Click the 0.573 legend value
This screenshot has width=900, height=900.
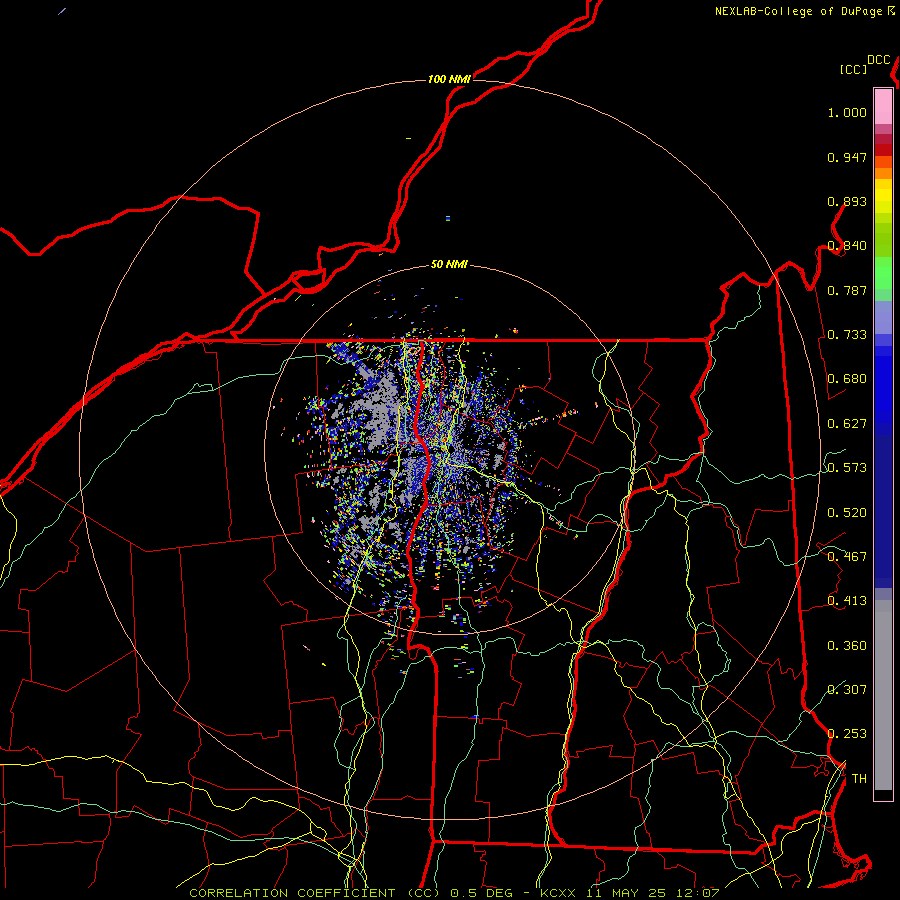pos(847,468)
